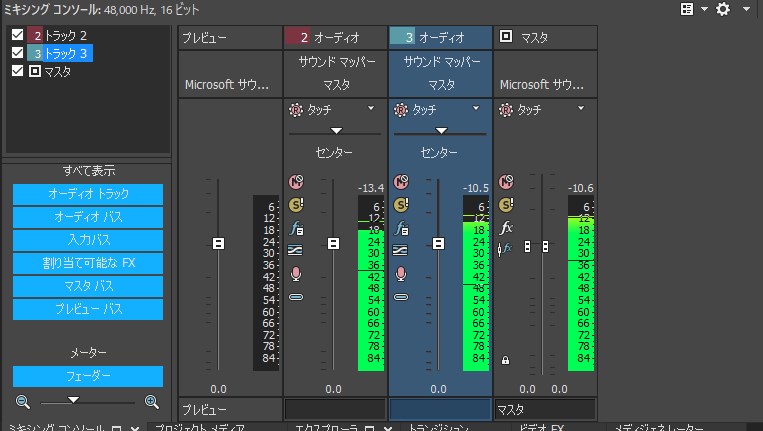Viewport: 763px width, 431px height.
Task: Open track 3 サウンド マッパー input selector
Action: tap(441, 62)
